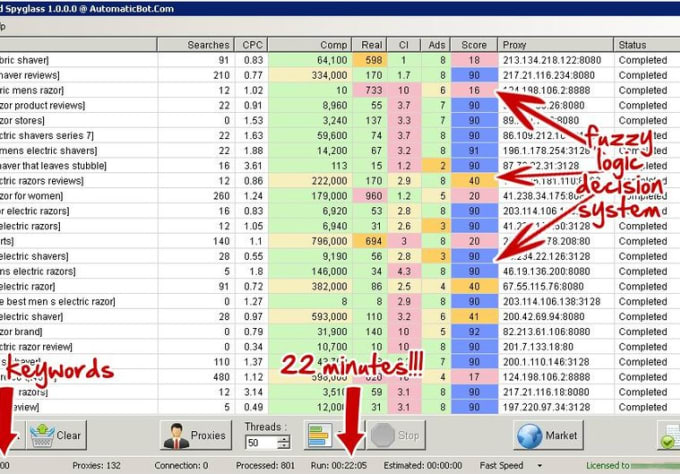Sort by the Ads column header
680x474 pixels.
coord(436,45)
